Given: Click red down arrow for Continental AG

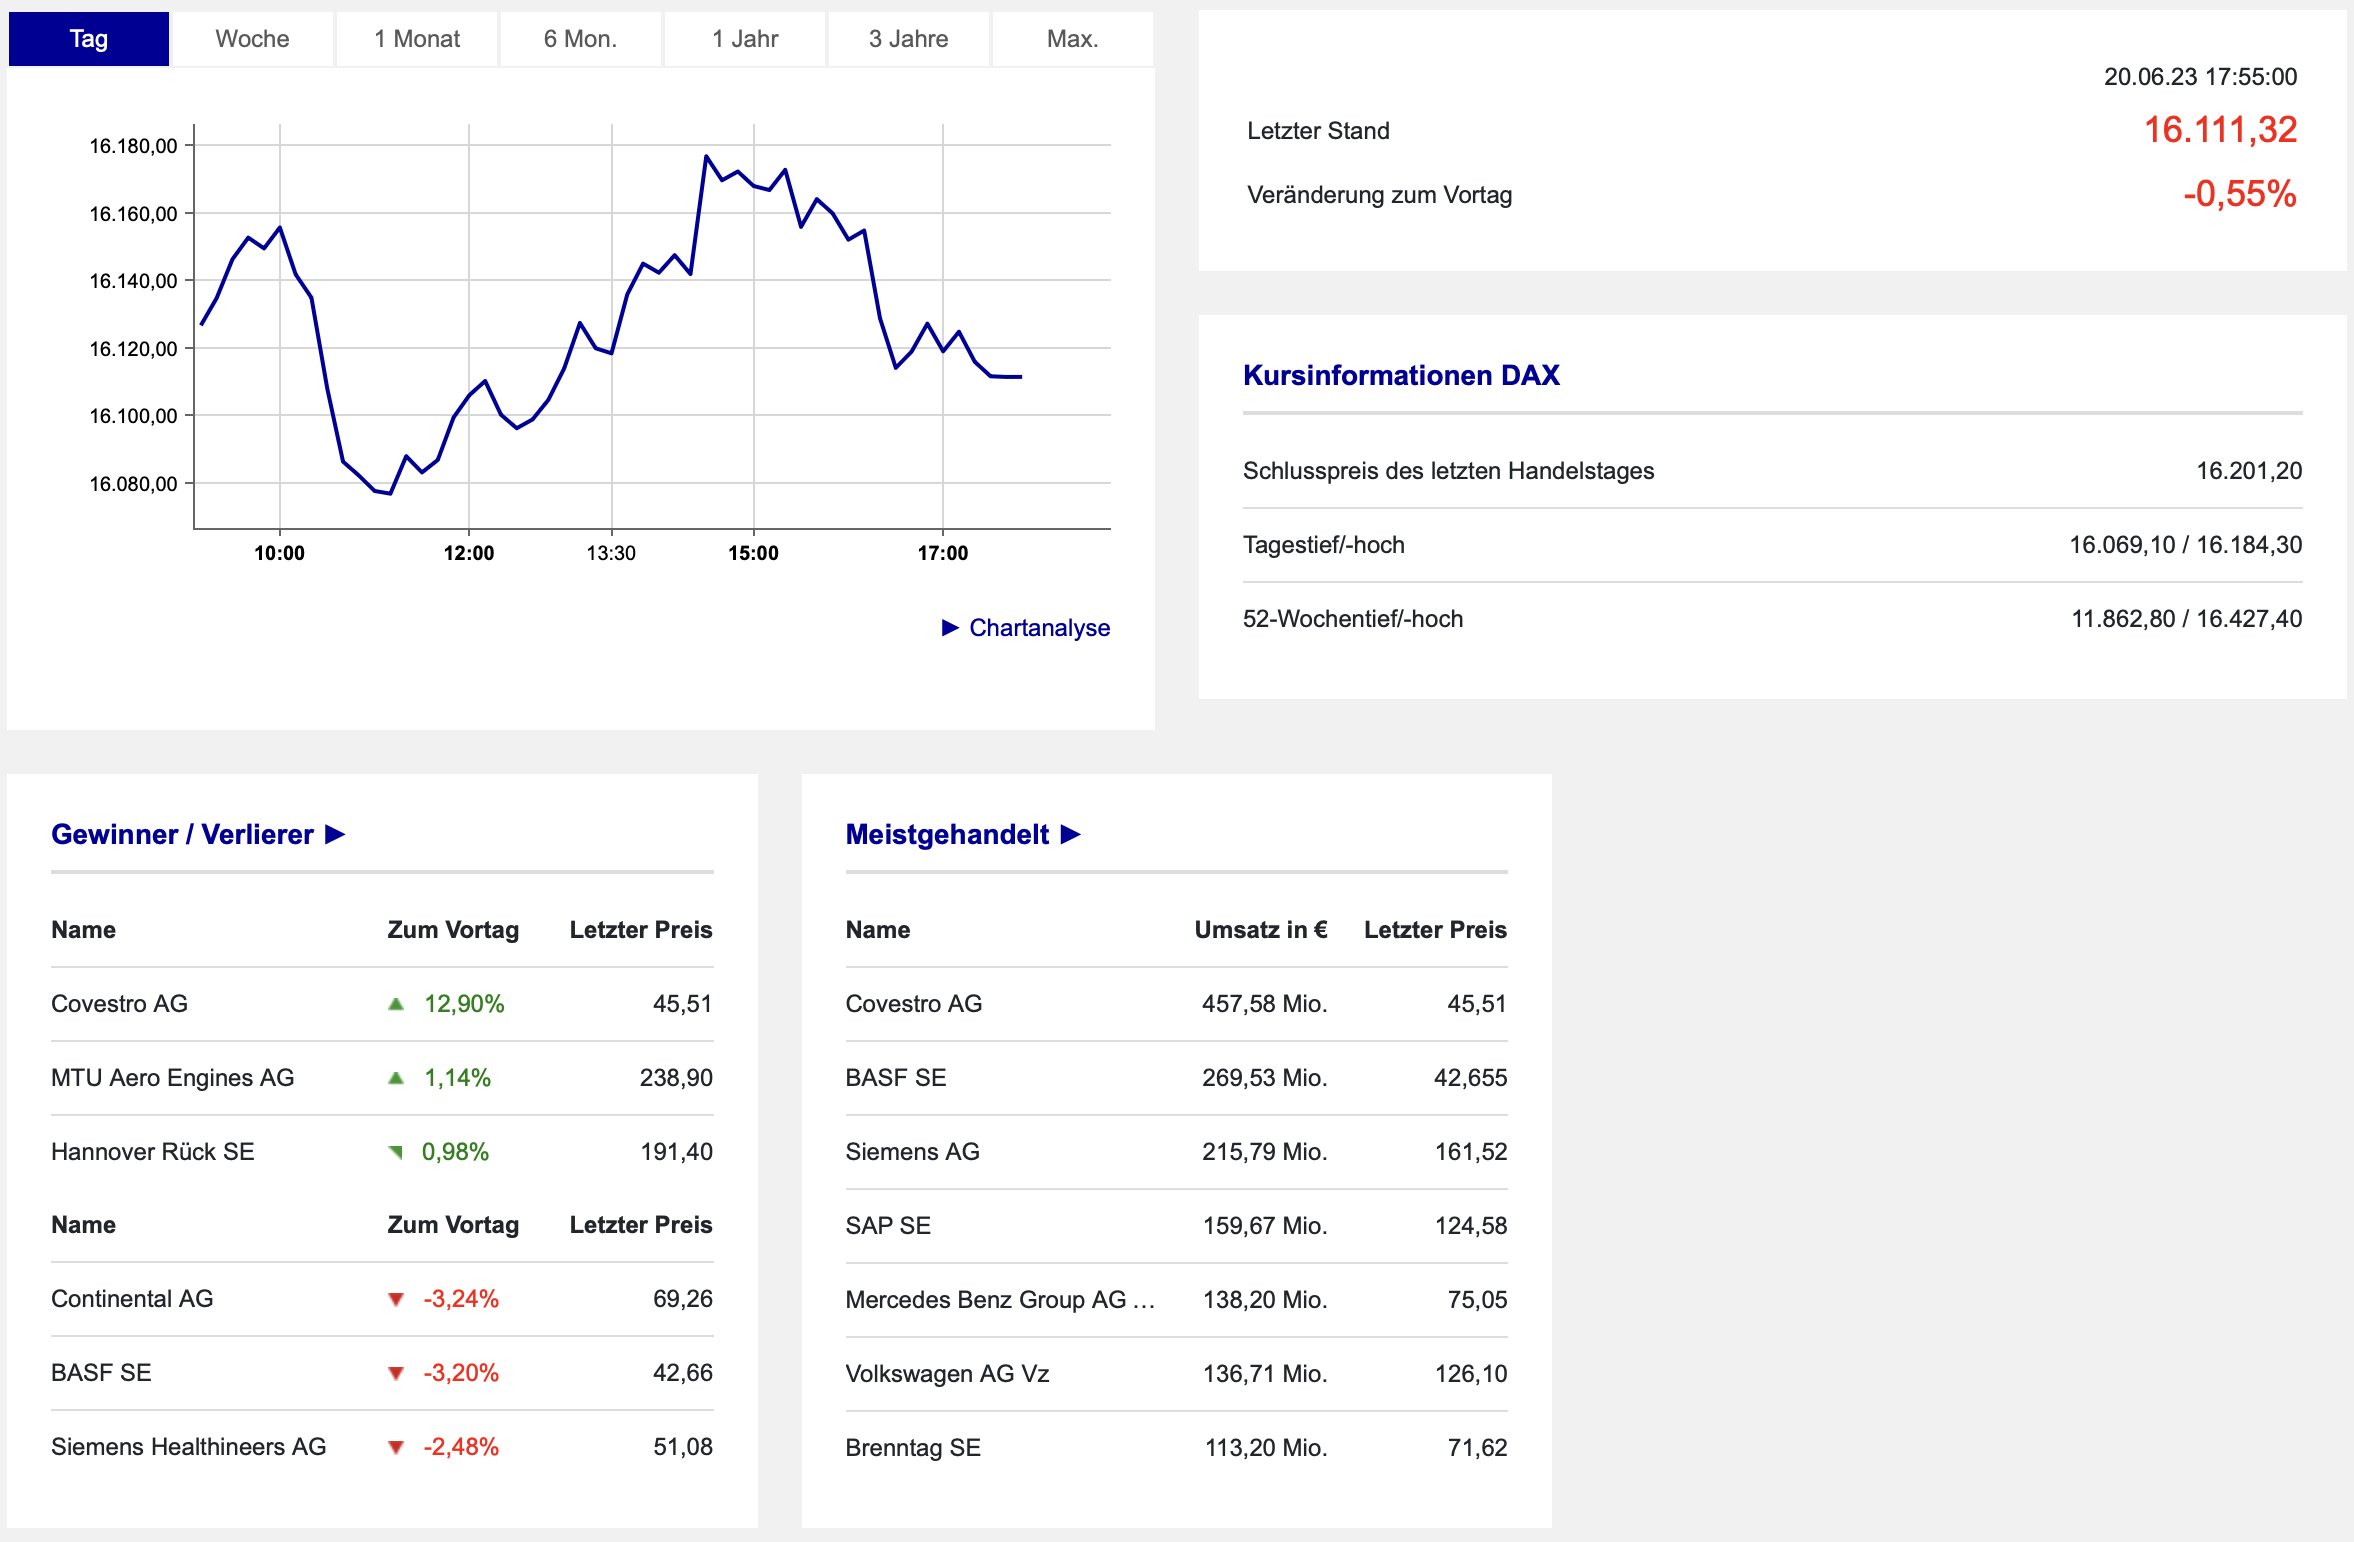Looking at the screenshot, I should point(396,1299).
